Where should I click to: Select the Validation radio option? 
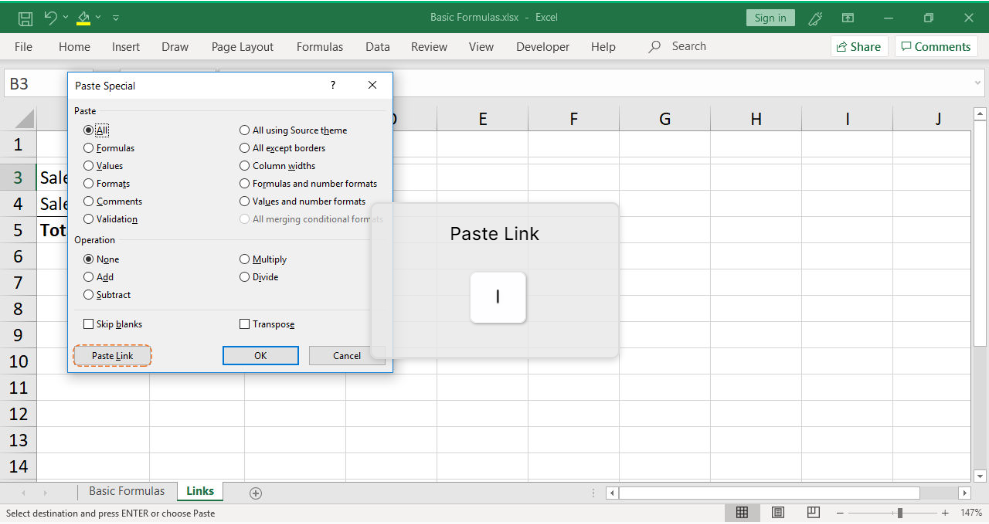(110, 219)
